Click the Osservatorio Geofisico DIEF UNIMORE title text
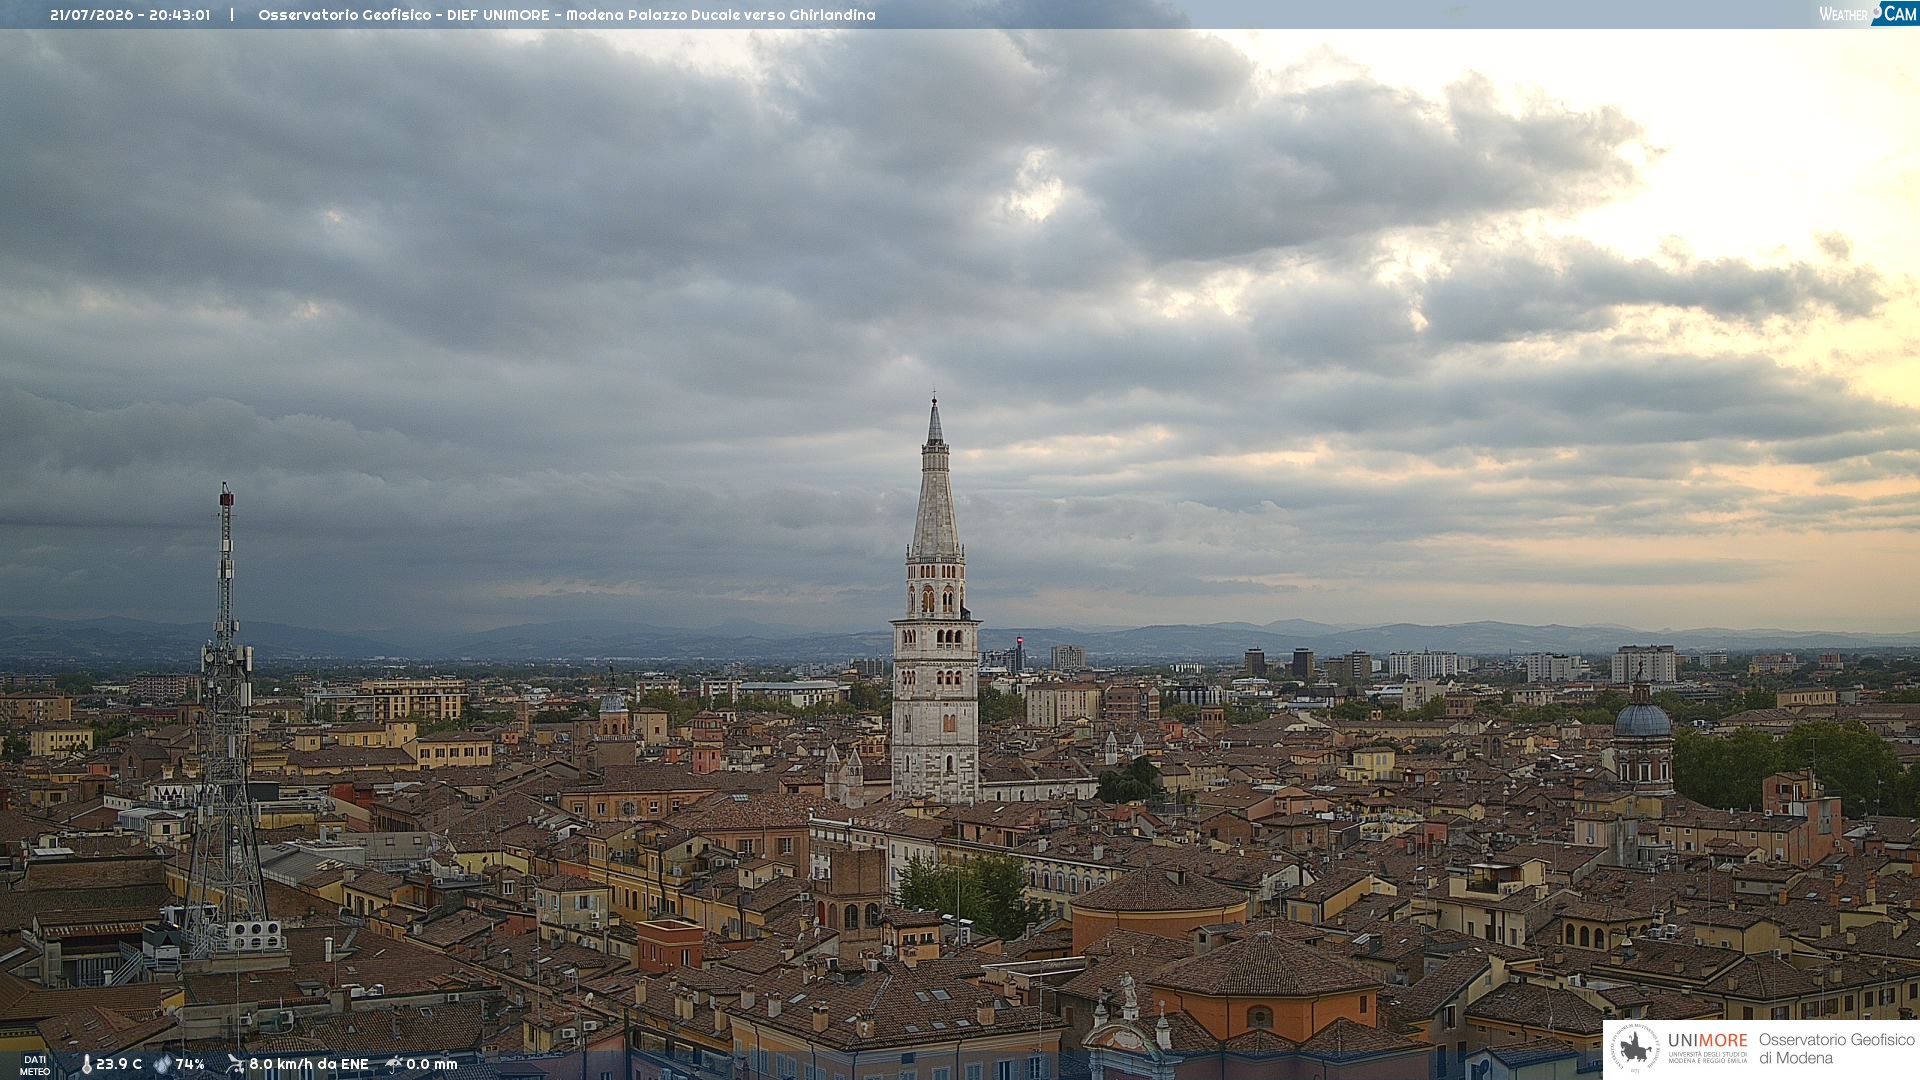This screenshot has width=1920, height=1080. pyautogui.click(x=567, y=15)
